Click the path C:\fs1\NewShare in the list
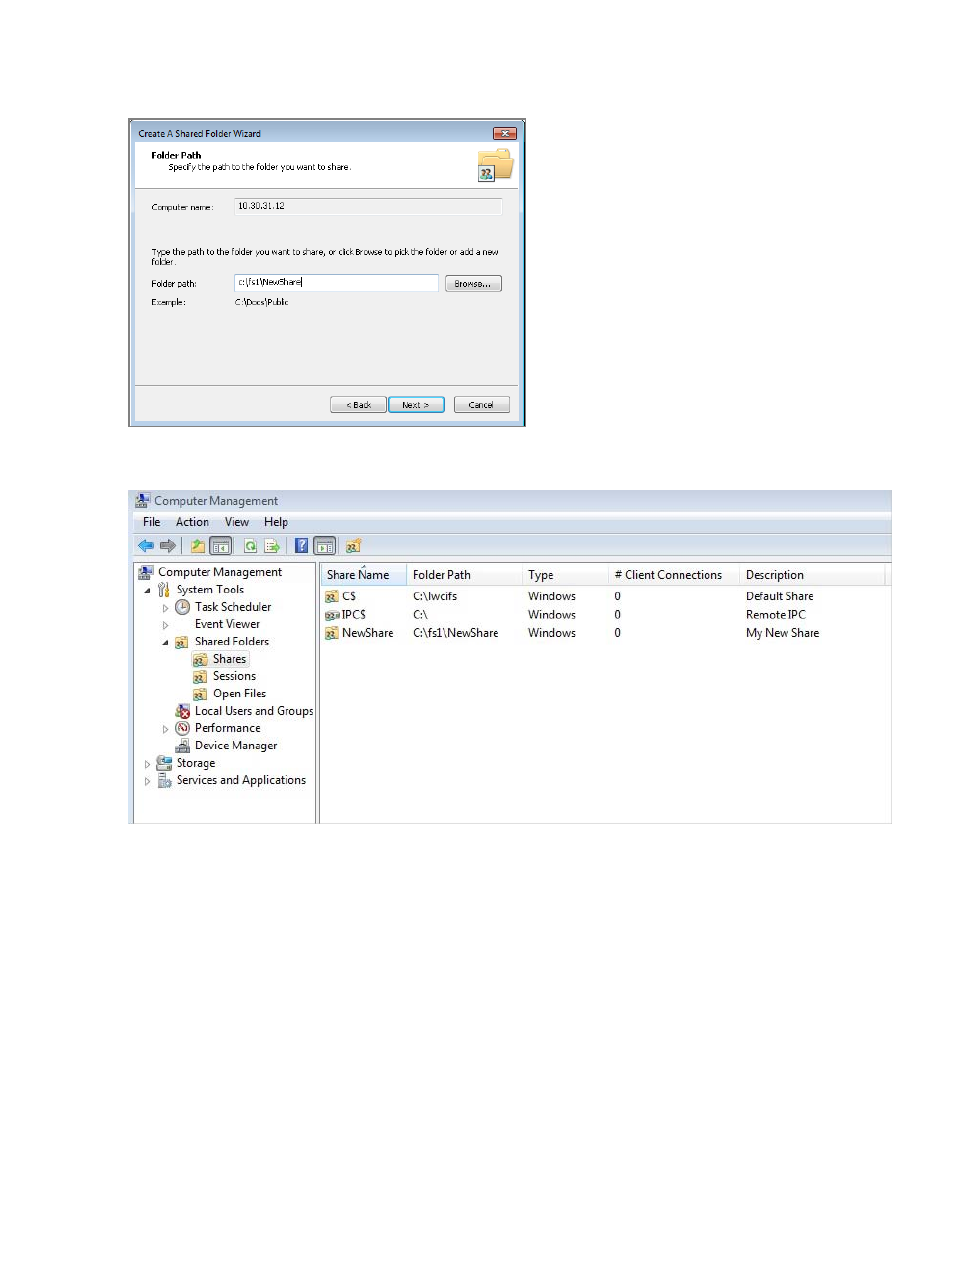 tap(455, 633)
